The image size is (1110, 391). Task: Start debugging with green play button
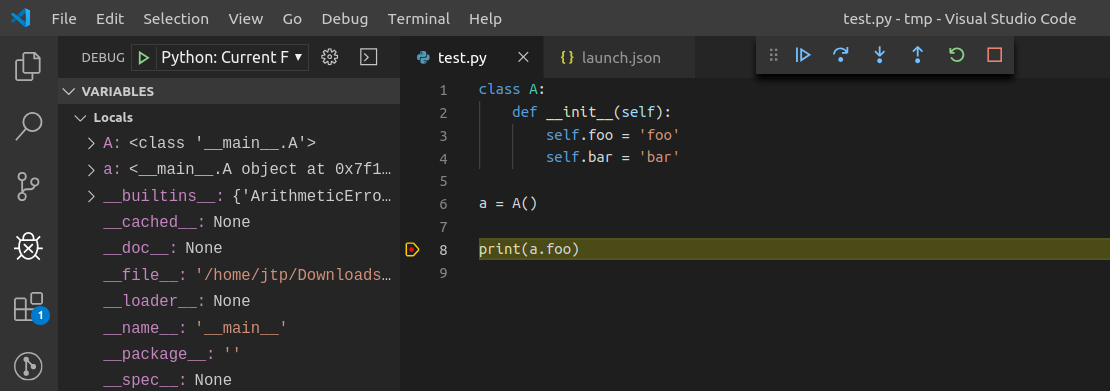(144, 57)
